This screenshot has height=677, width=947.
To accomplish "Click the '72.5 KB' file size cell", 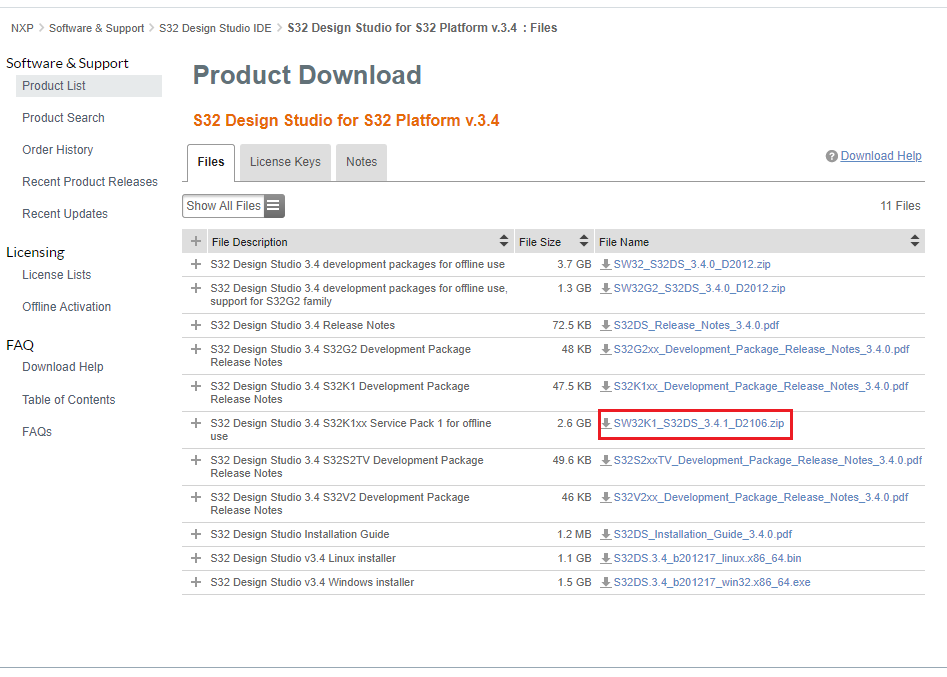I will point(571,326).
